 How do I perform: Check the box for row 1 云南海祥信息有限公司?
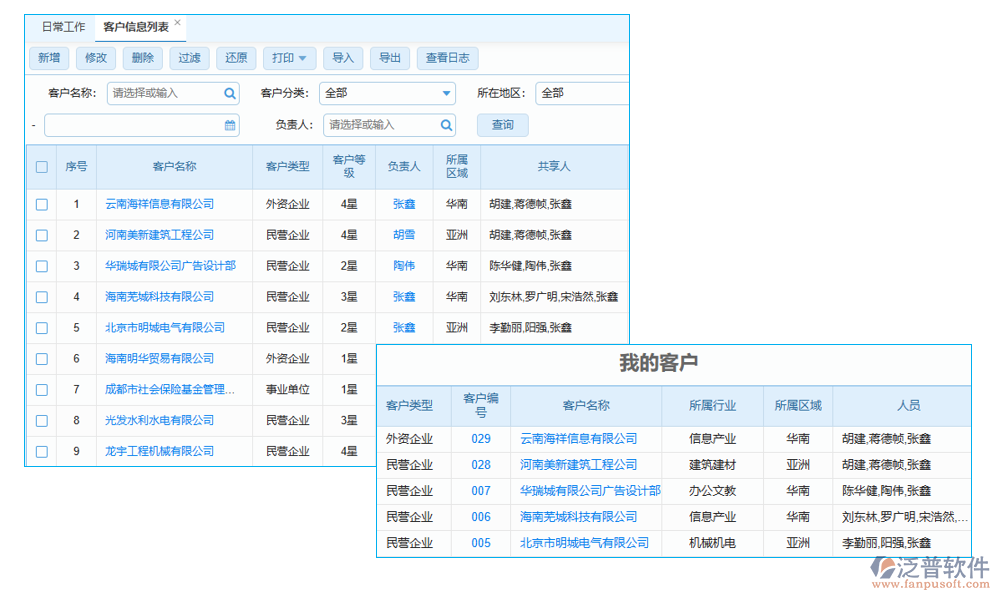pyautogui.click(x=42, y=205)
